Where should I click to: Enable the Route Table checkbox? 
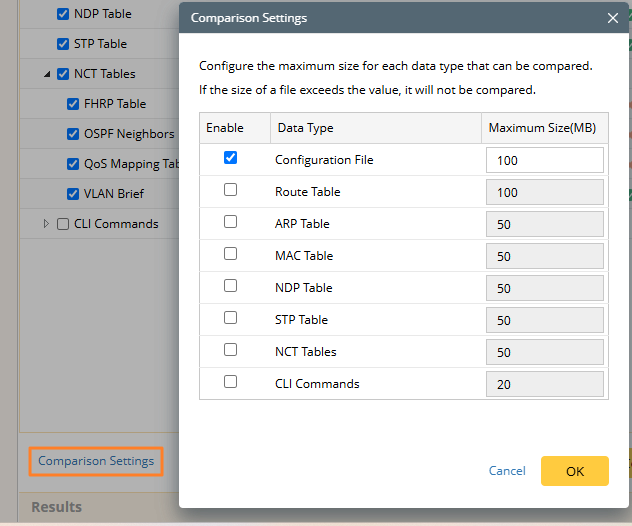pyautogui.click(x=231, y=190)
